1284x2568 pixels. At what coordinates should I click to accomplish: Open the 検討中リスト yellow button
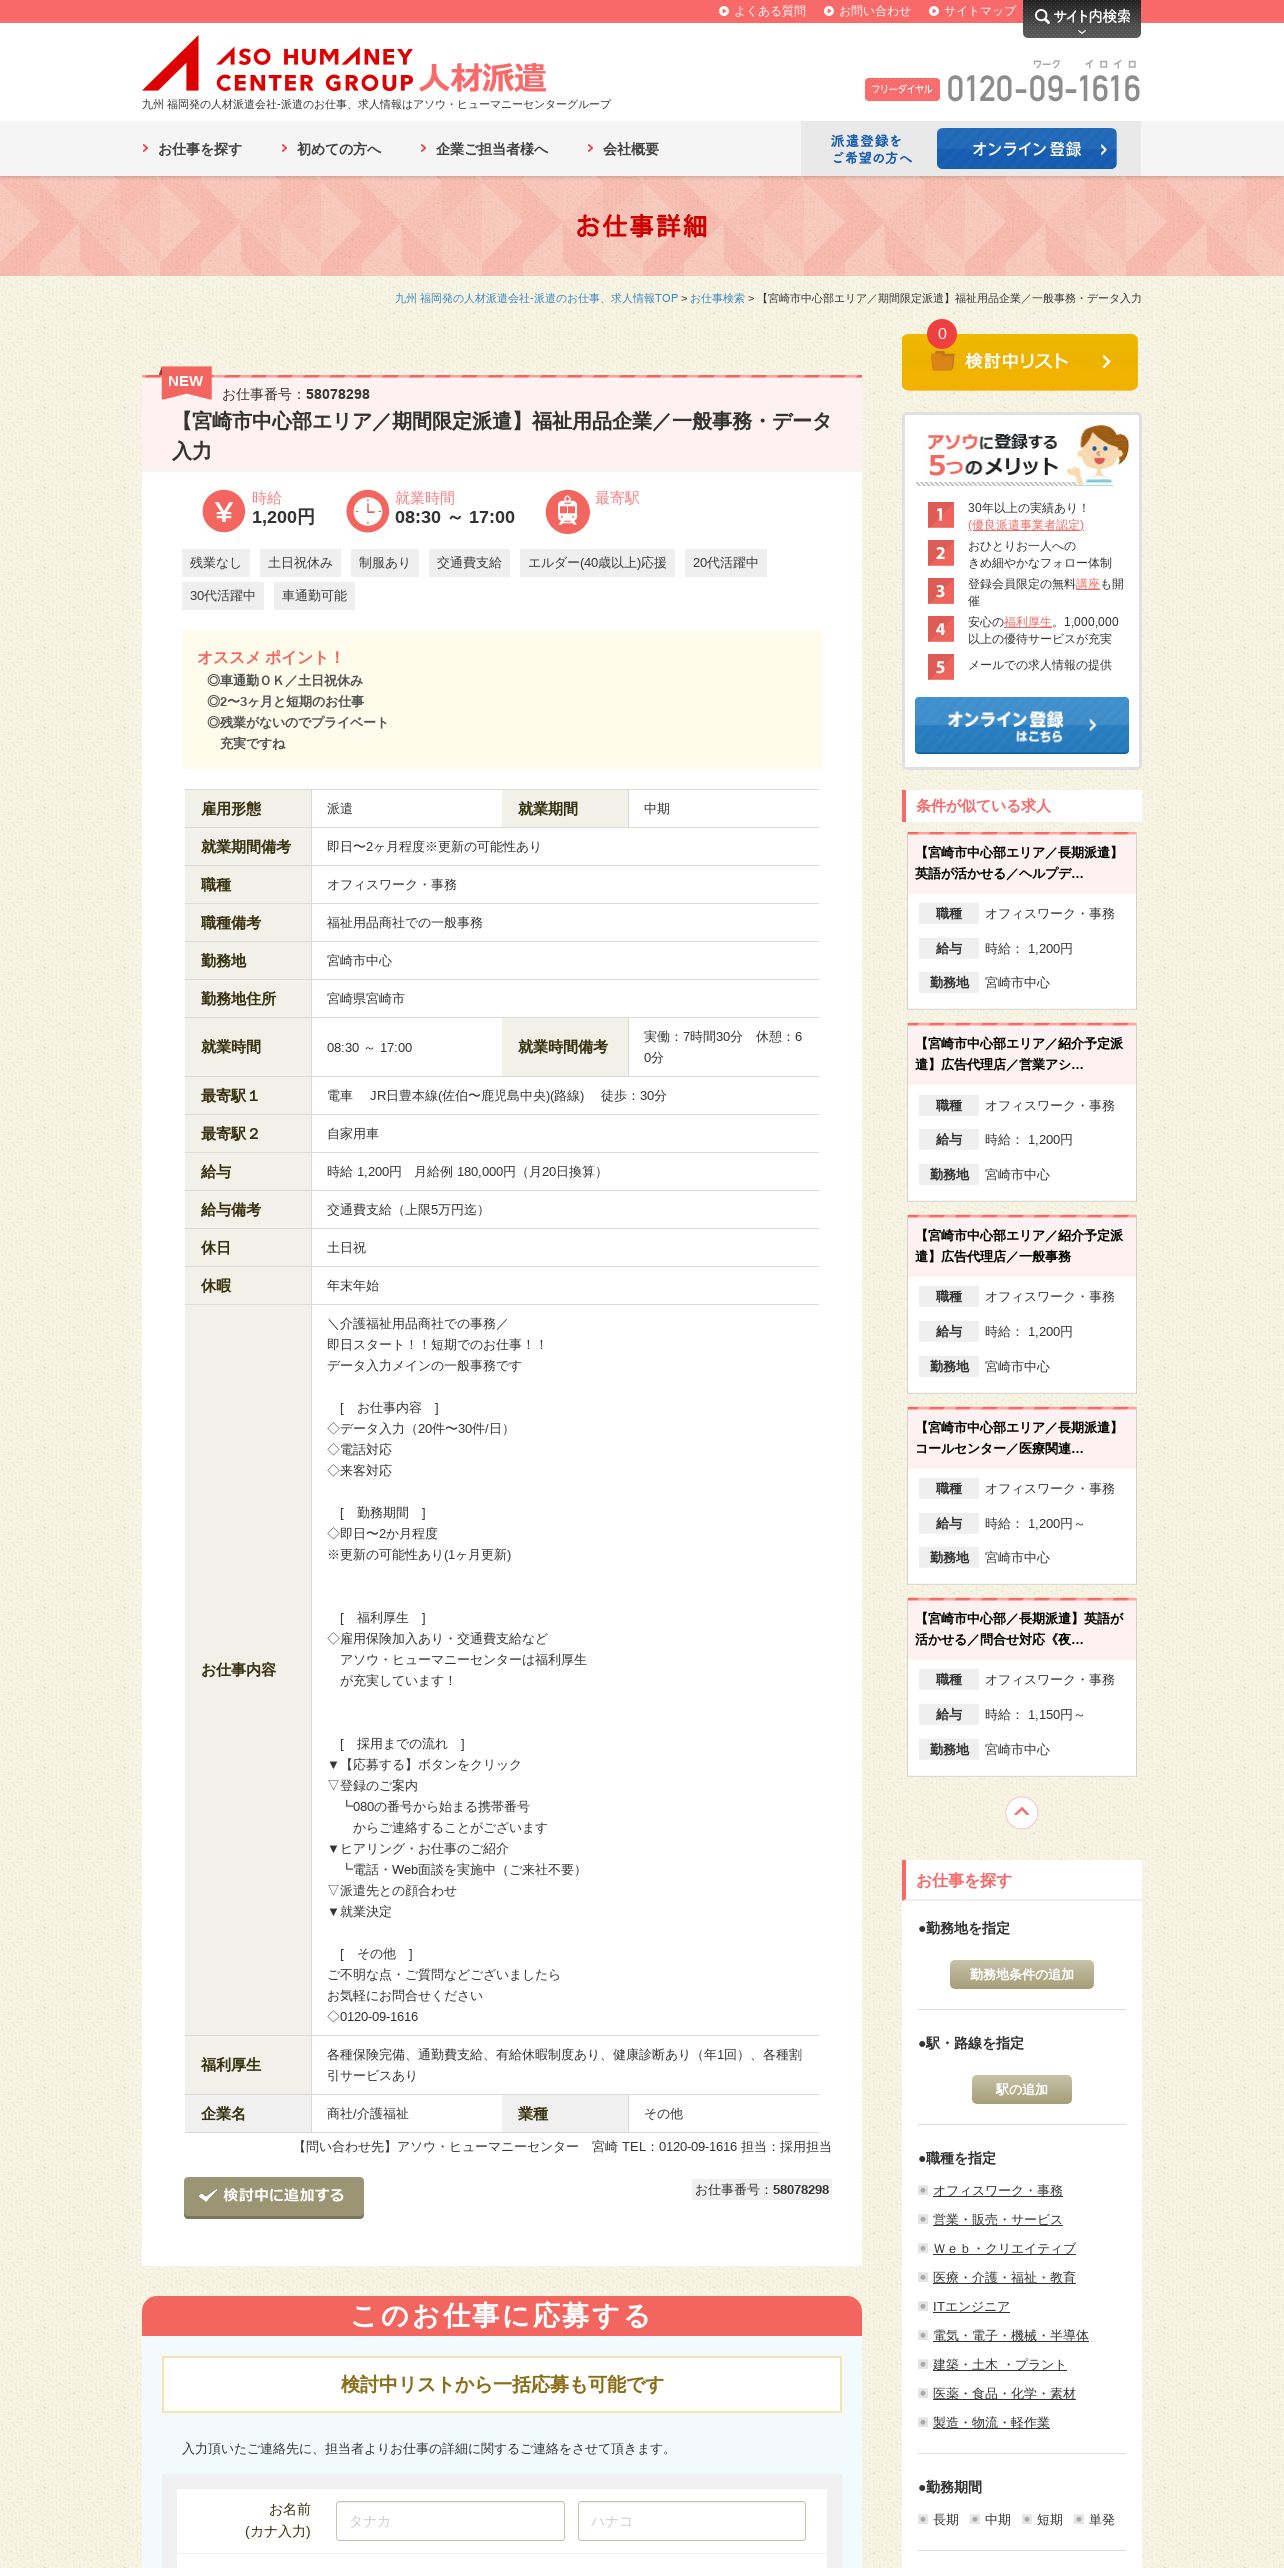tap(1020, 362)
